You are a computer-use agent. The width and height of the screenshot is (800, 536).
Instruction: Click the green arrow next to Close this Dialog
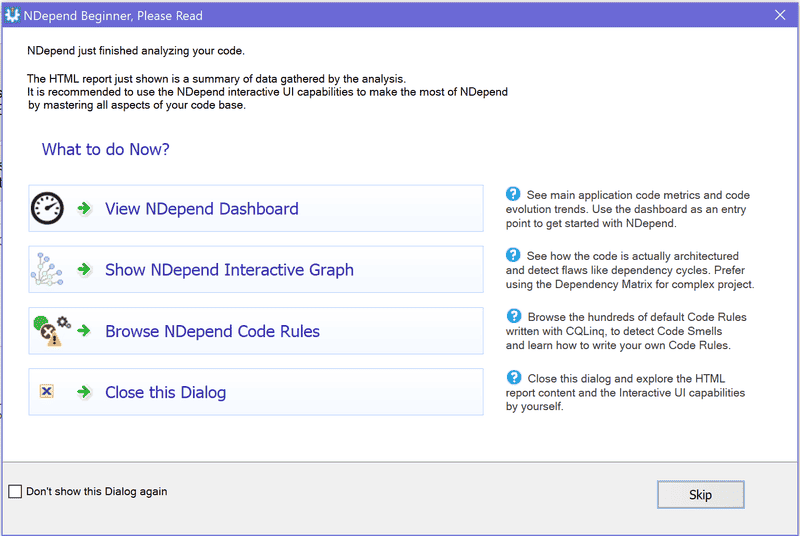point(84,392)
